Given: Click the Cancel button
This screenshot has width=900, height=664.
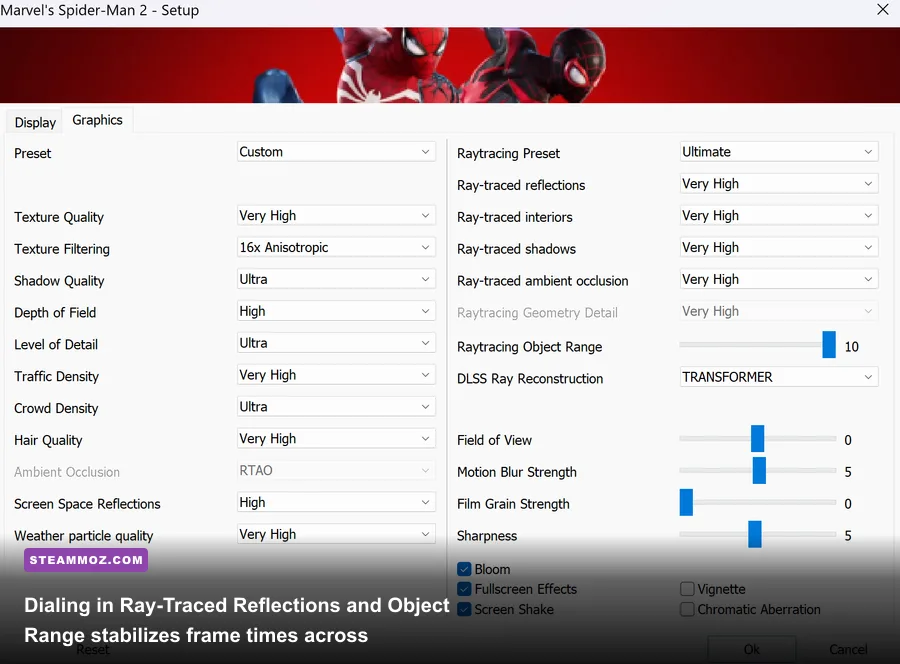Looking at the screenshot, I should click(x=848, y=649).
